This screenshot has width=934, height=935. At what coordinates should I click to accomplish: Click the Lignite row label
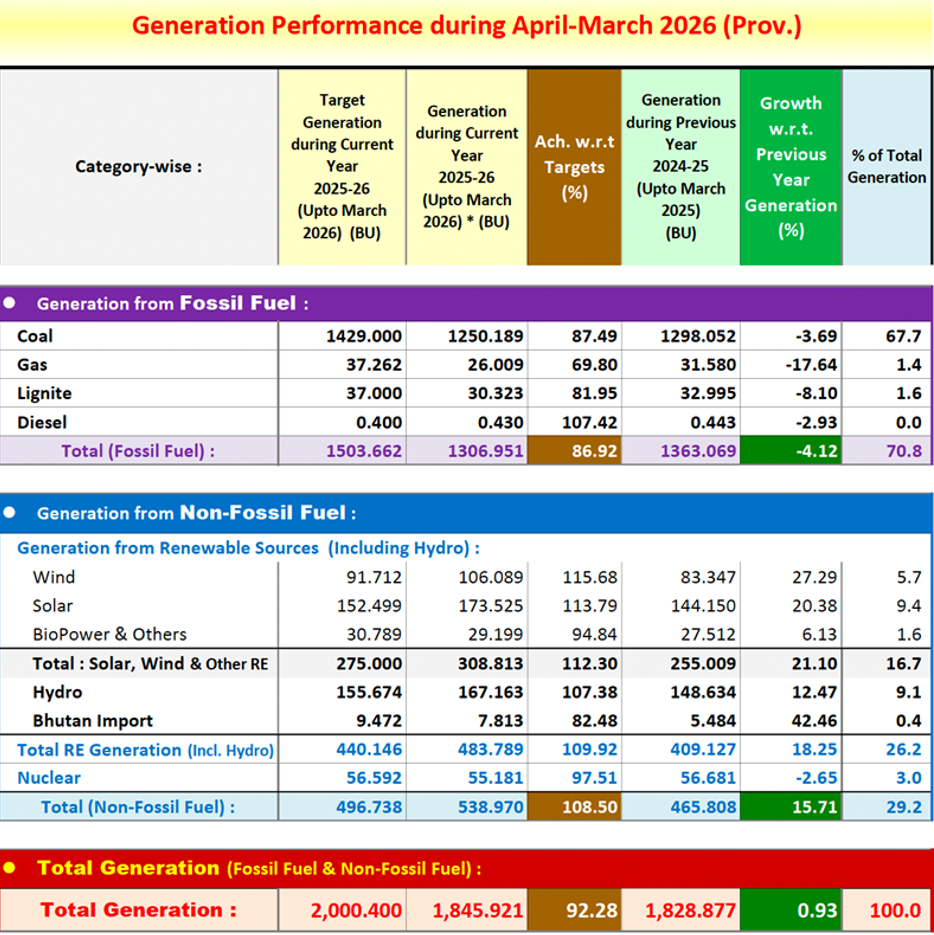pyautogui.click(x=44, y=394)
